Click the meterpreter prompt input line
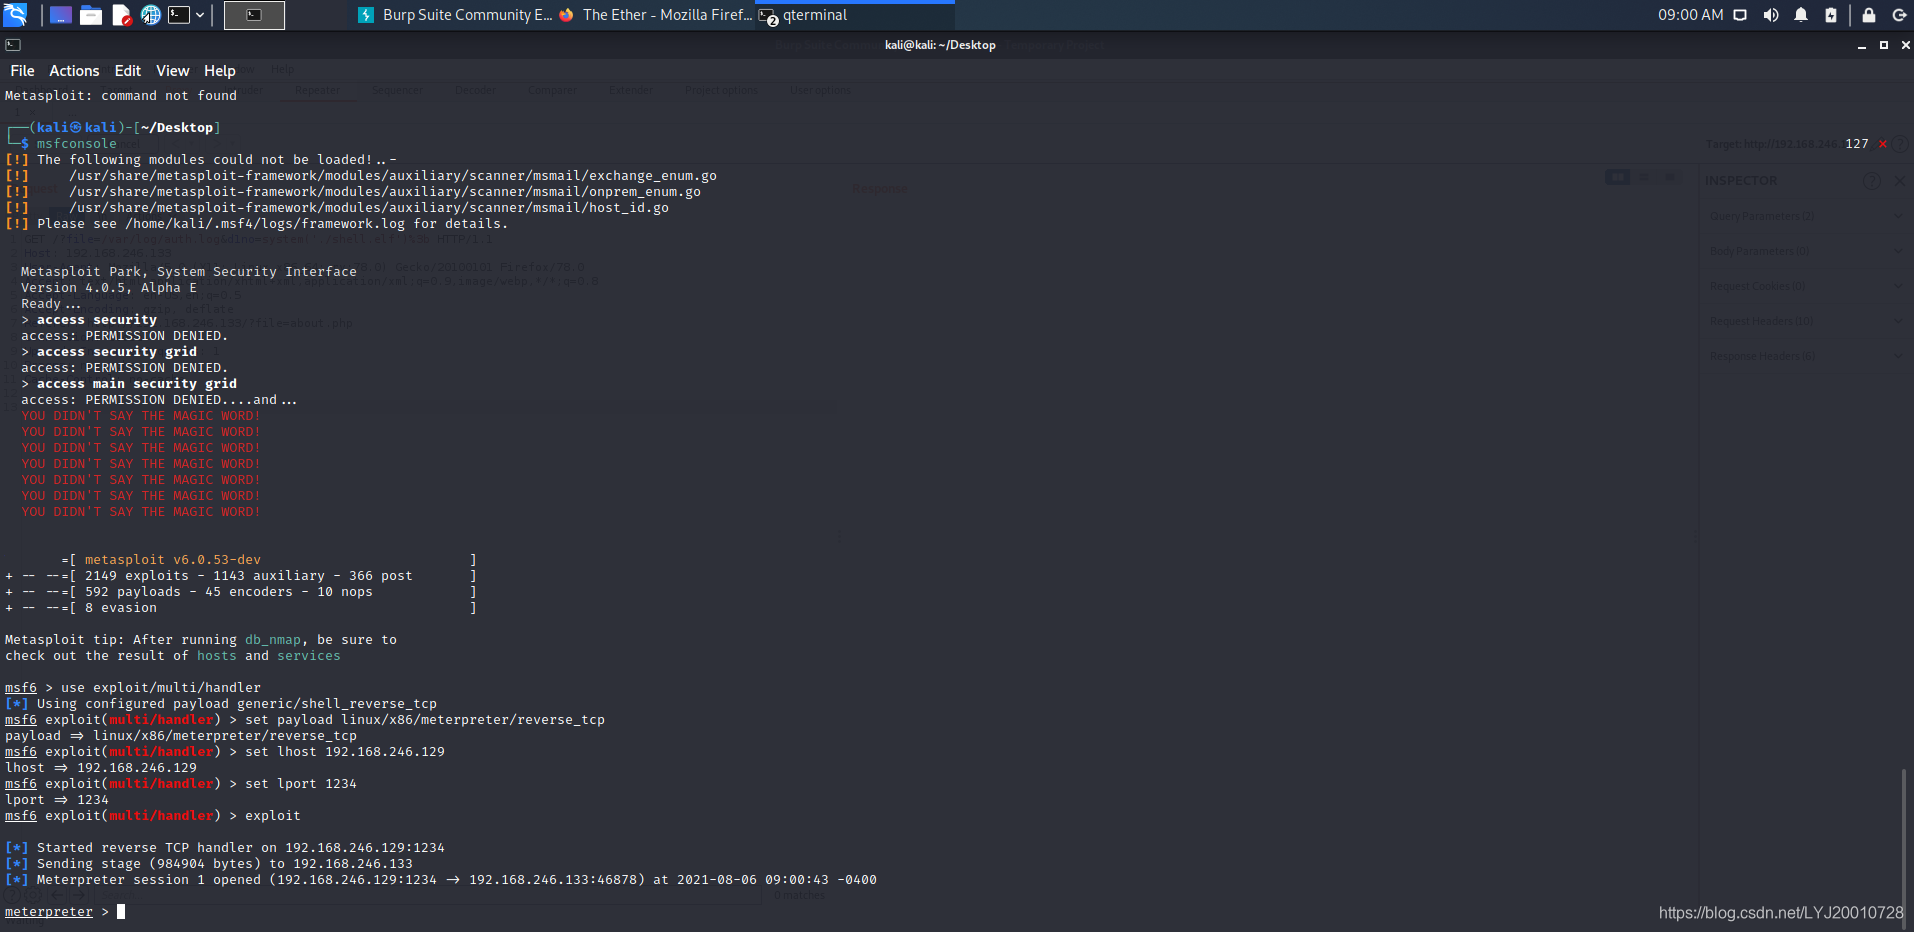The height and width of the screenshot is (932, 1914). click(65, 912)
